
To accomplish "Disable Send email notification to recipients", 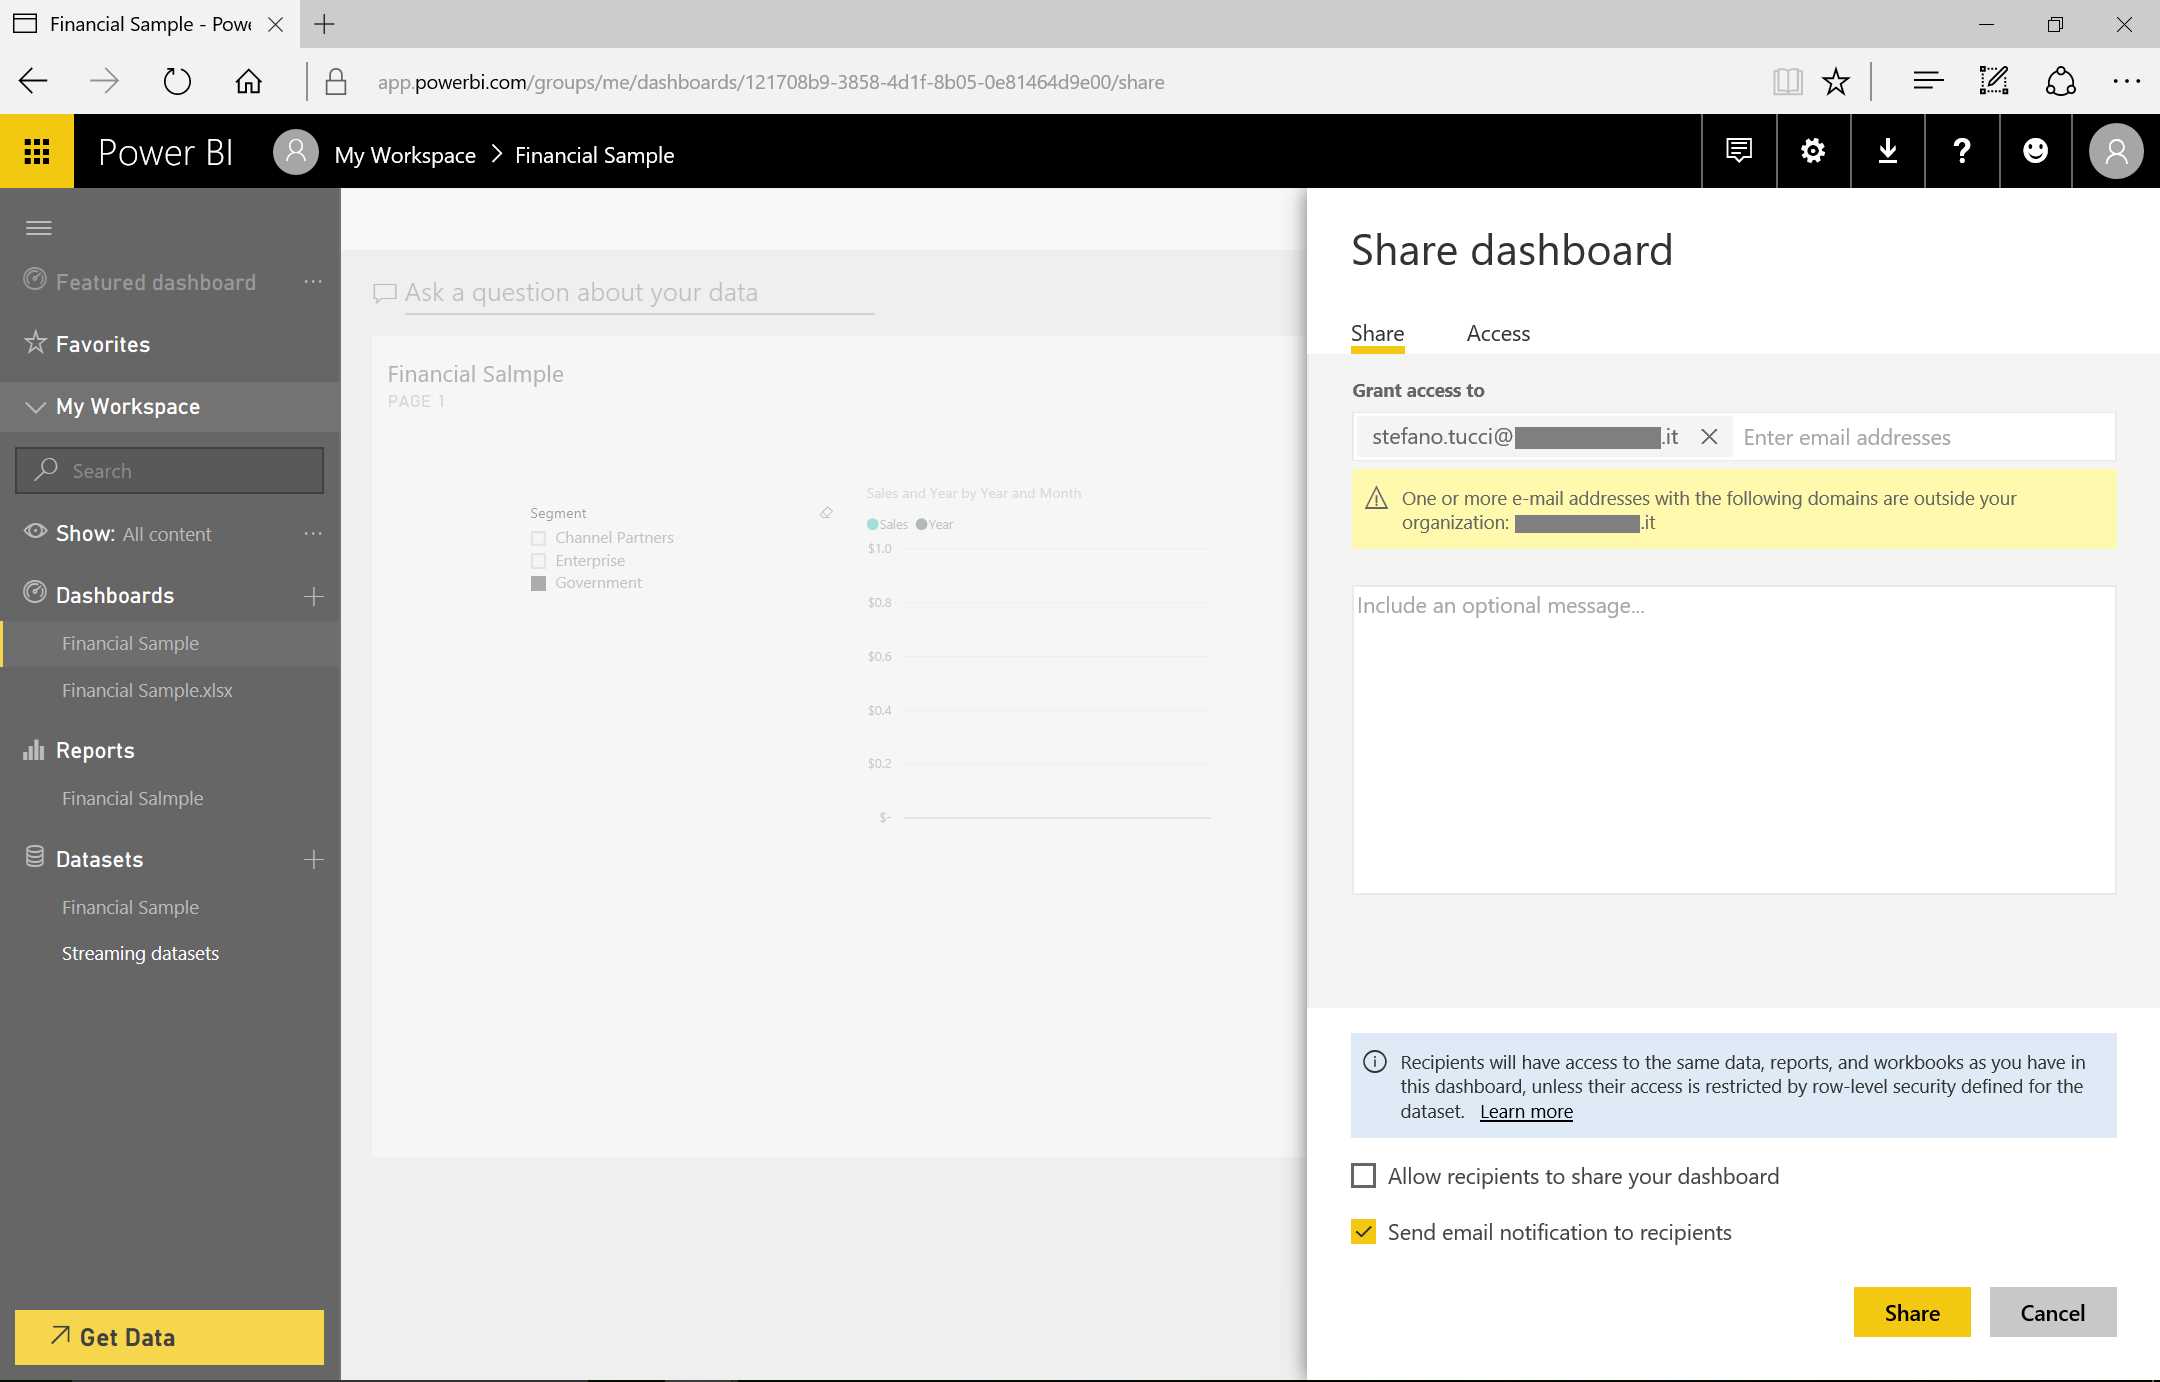I will (1363, 1232).
